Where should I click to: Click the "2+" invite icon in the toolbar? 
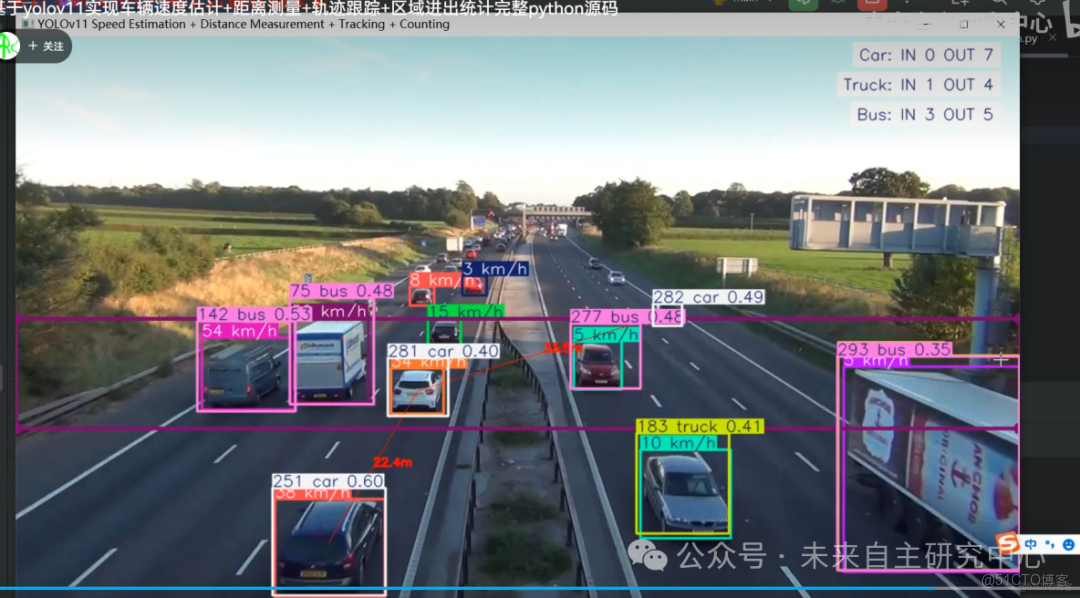pyautogui.click(x=958, y=4)
